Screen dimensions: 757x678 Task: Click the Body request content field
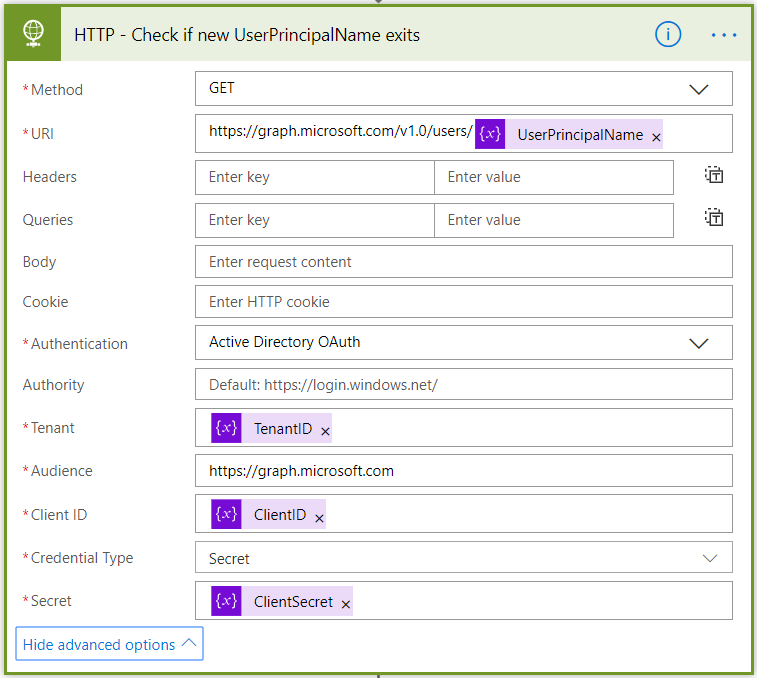pos(463,262)
